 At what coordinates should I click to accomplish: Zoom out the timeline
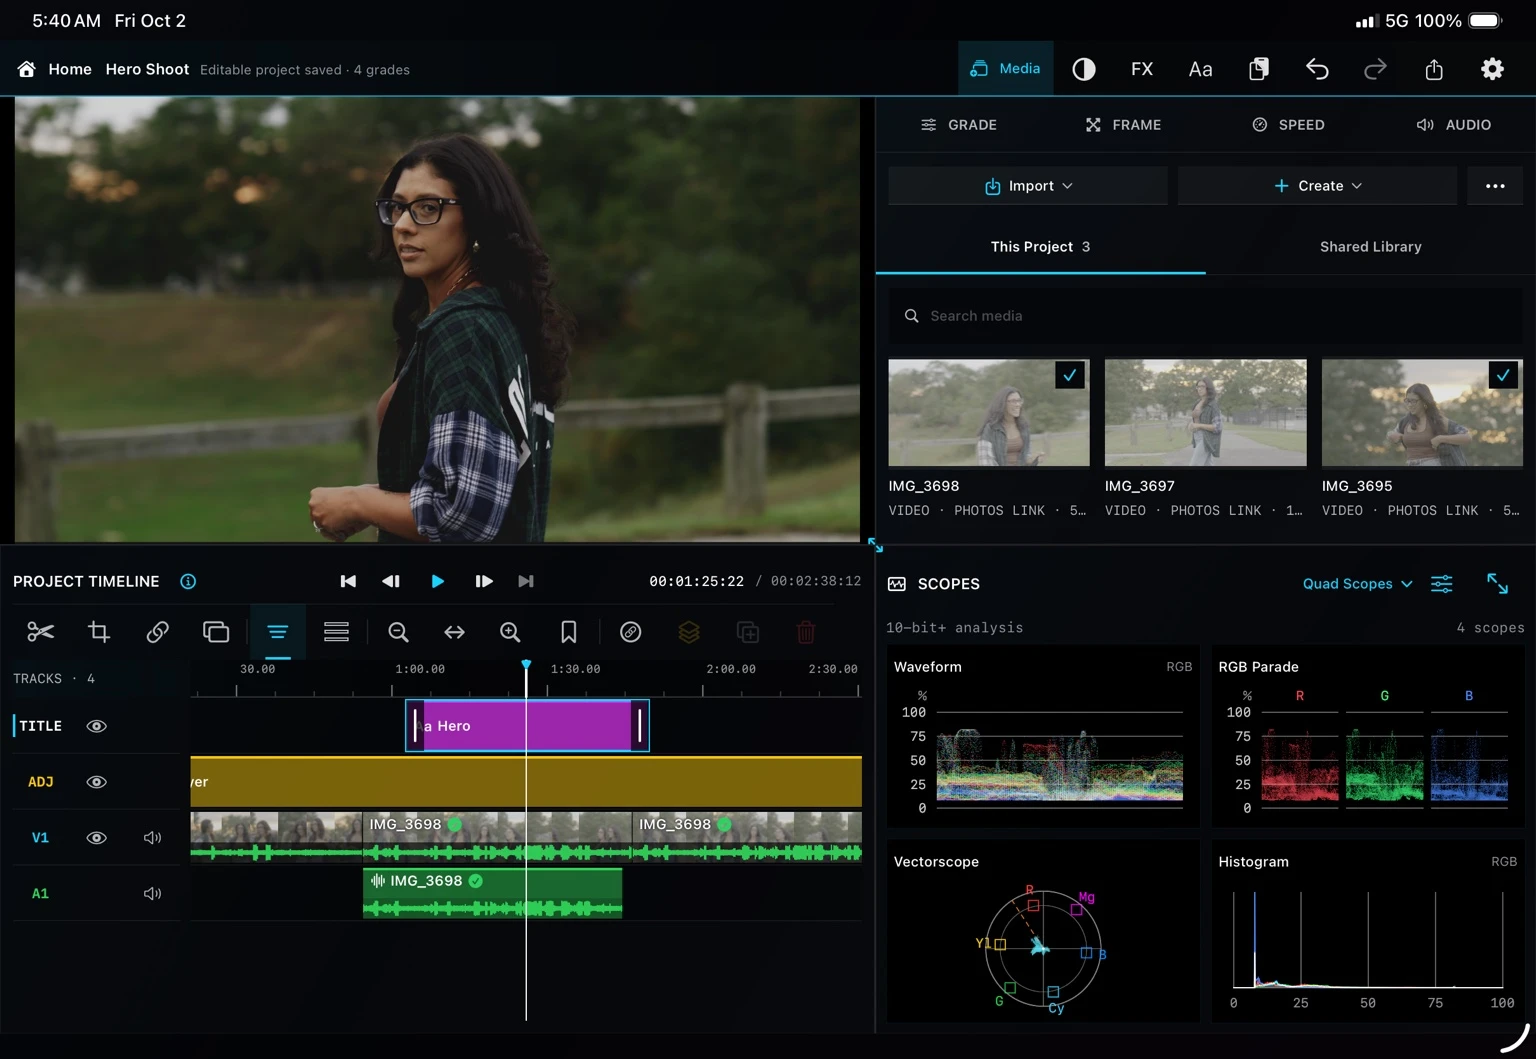click(x=398, y=632)
